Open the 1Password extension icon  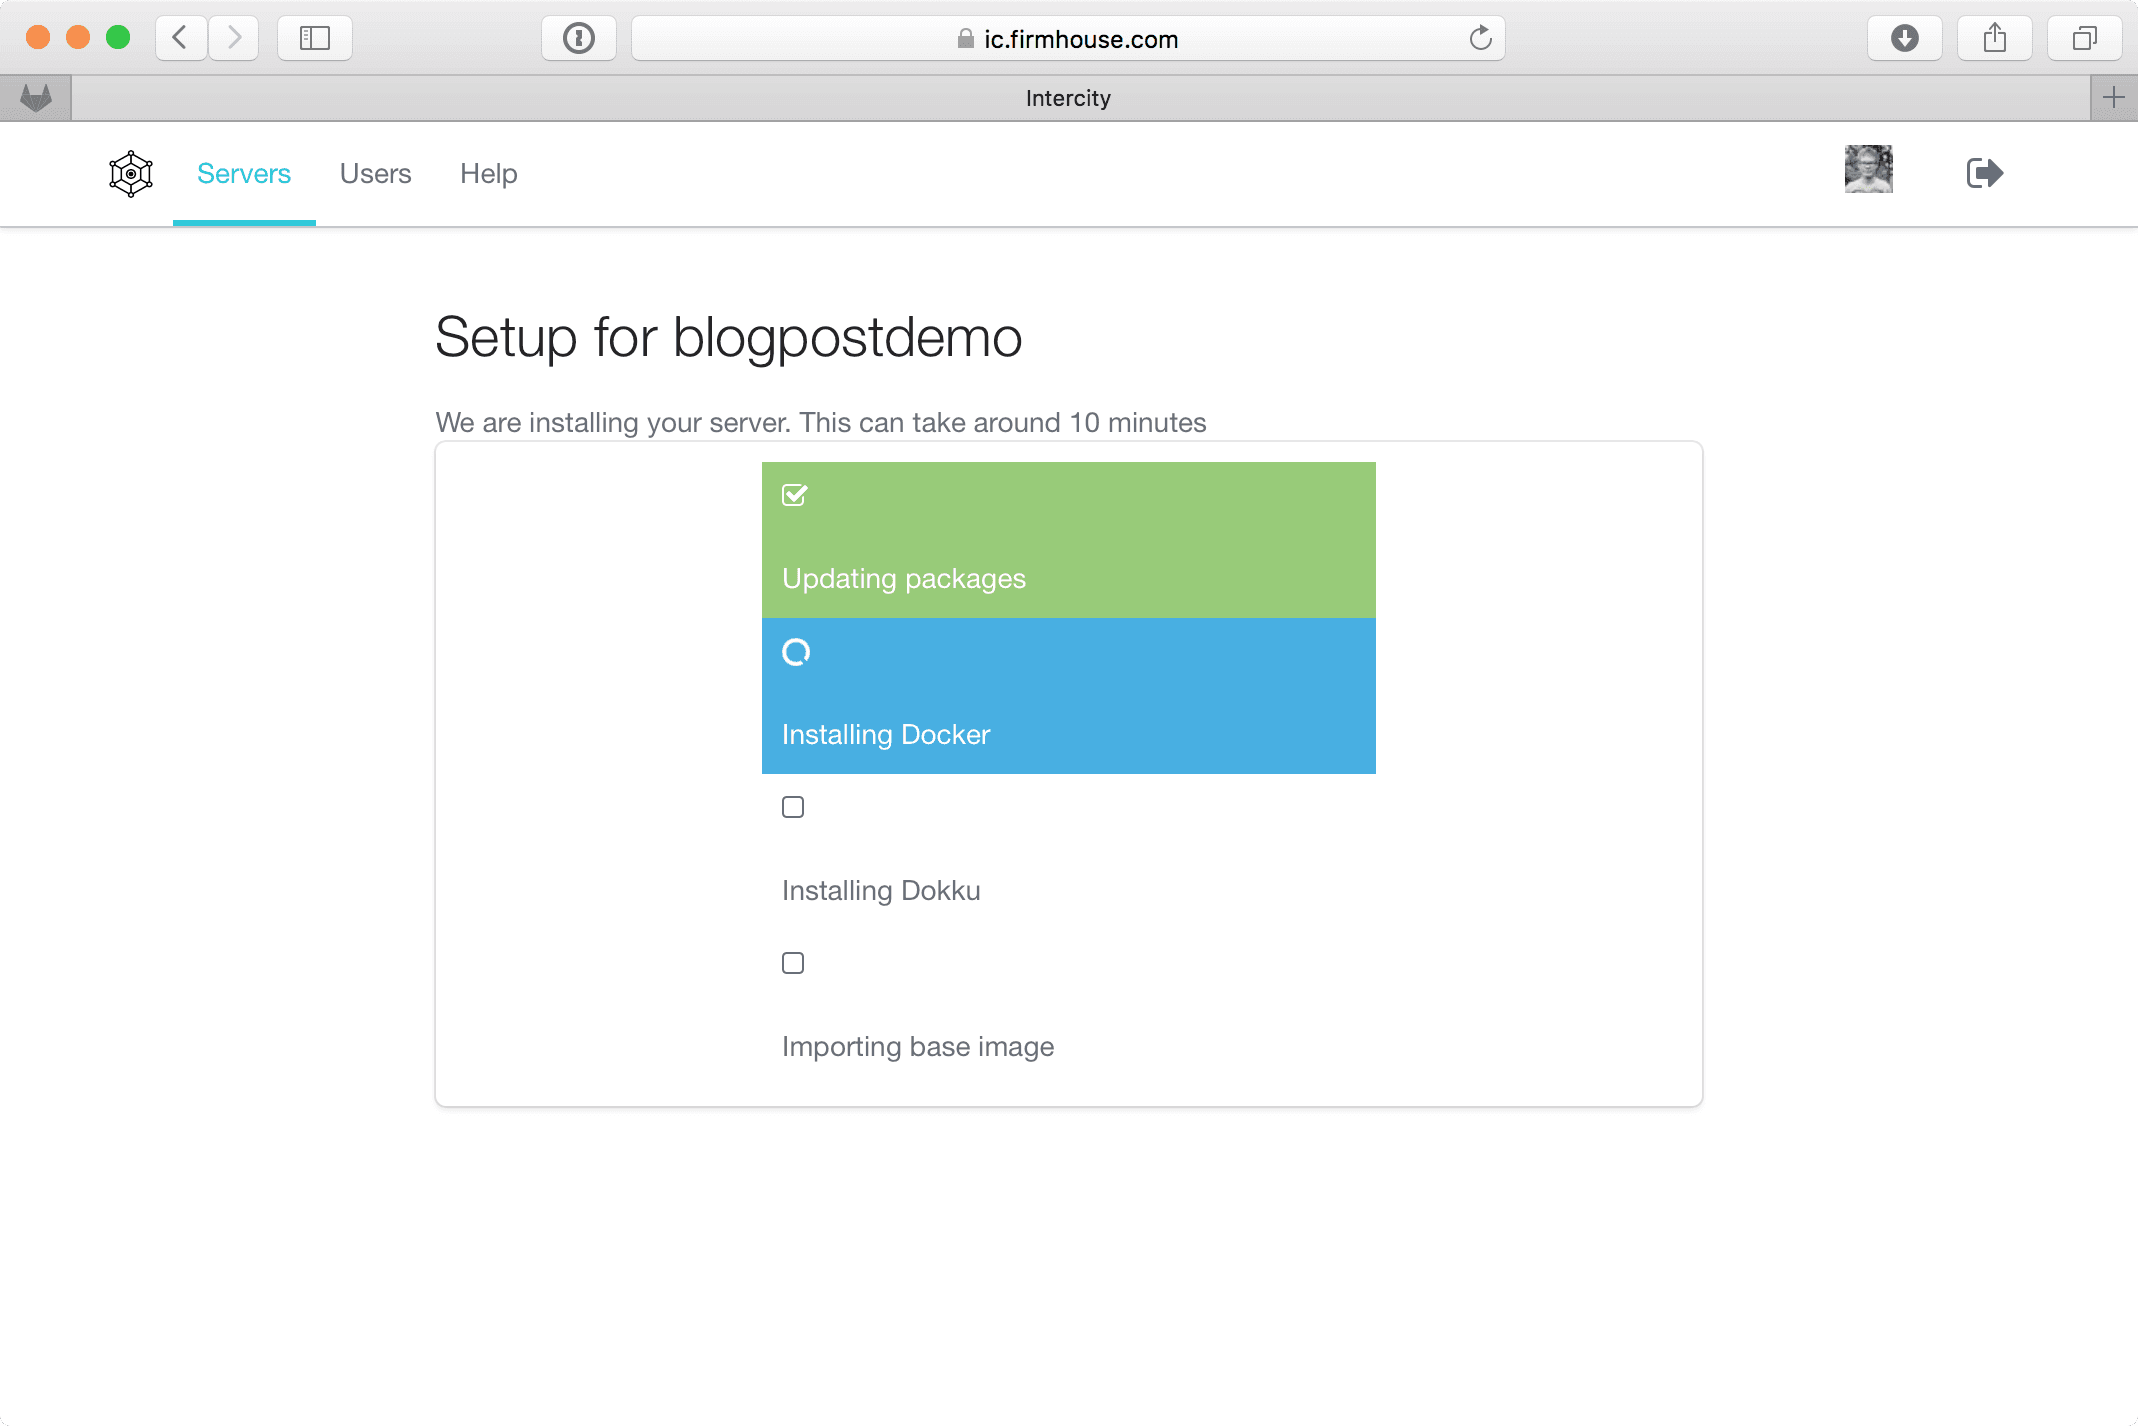tap(579, 39)
